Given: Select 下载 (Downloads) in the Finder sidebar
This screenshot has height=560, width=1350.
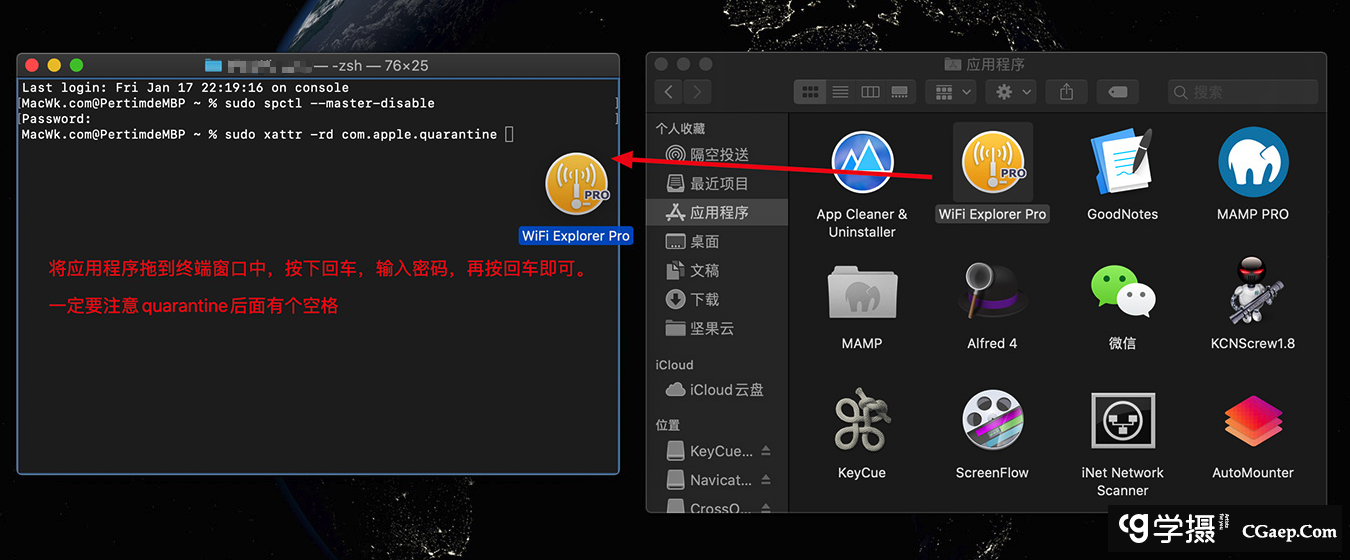Looking at the screenshot, I should 704,299.
